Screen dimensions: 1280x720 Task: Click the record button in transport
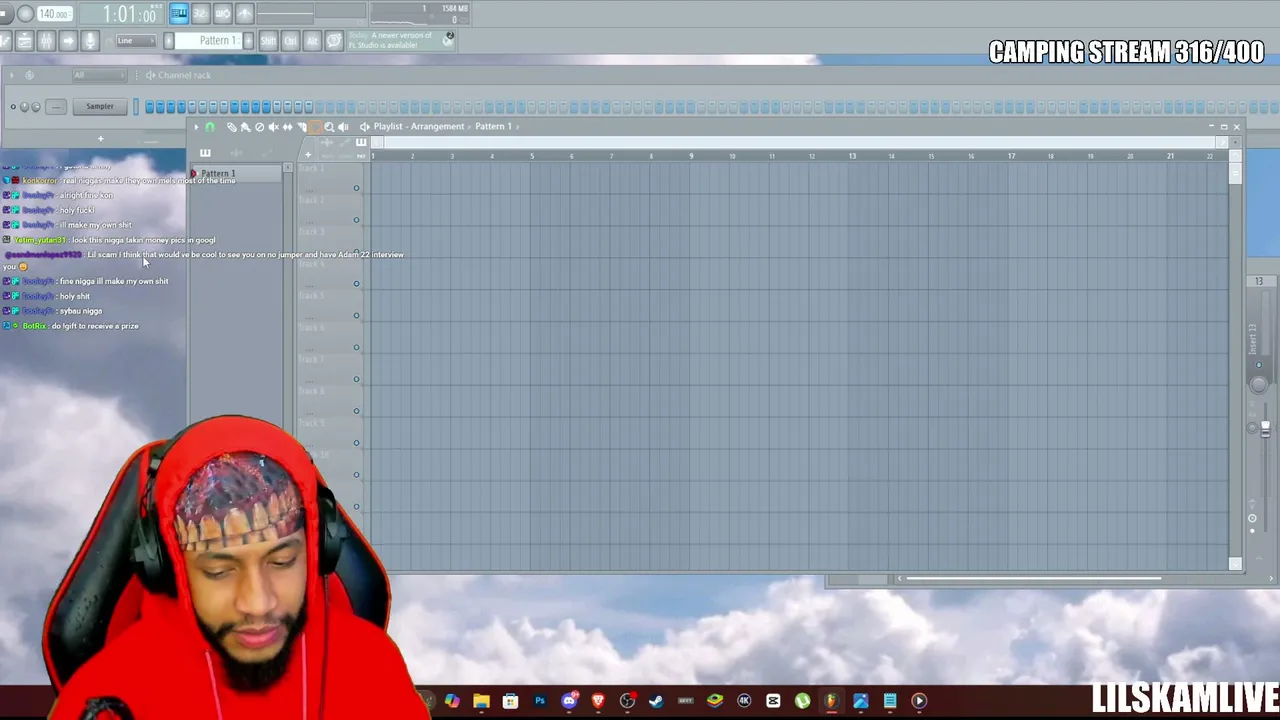click(25, 14)
